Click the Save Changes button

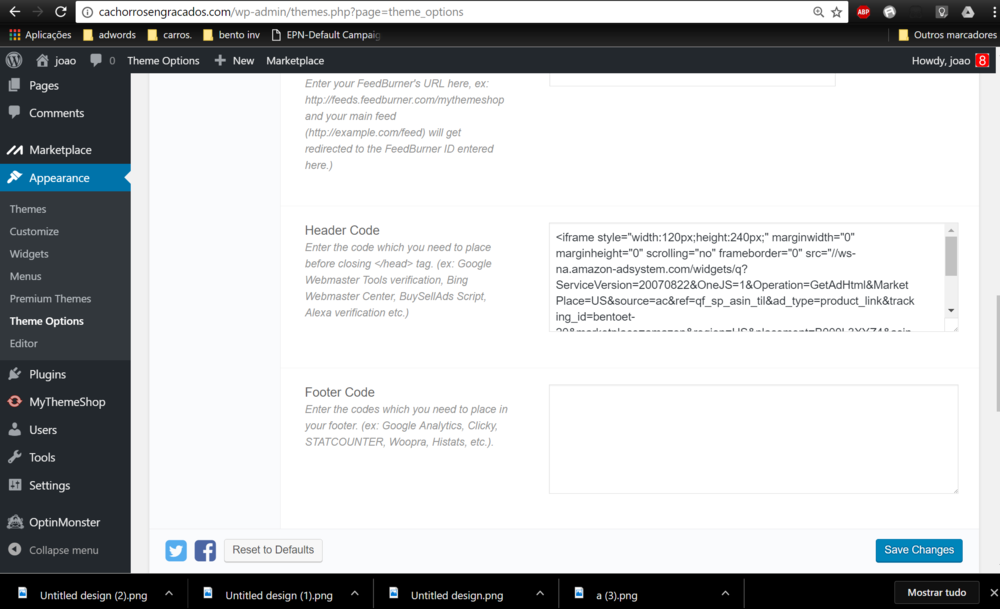[918, 550]
